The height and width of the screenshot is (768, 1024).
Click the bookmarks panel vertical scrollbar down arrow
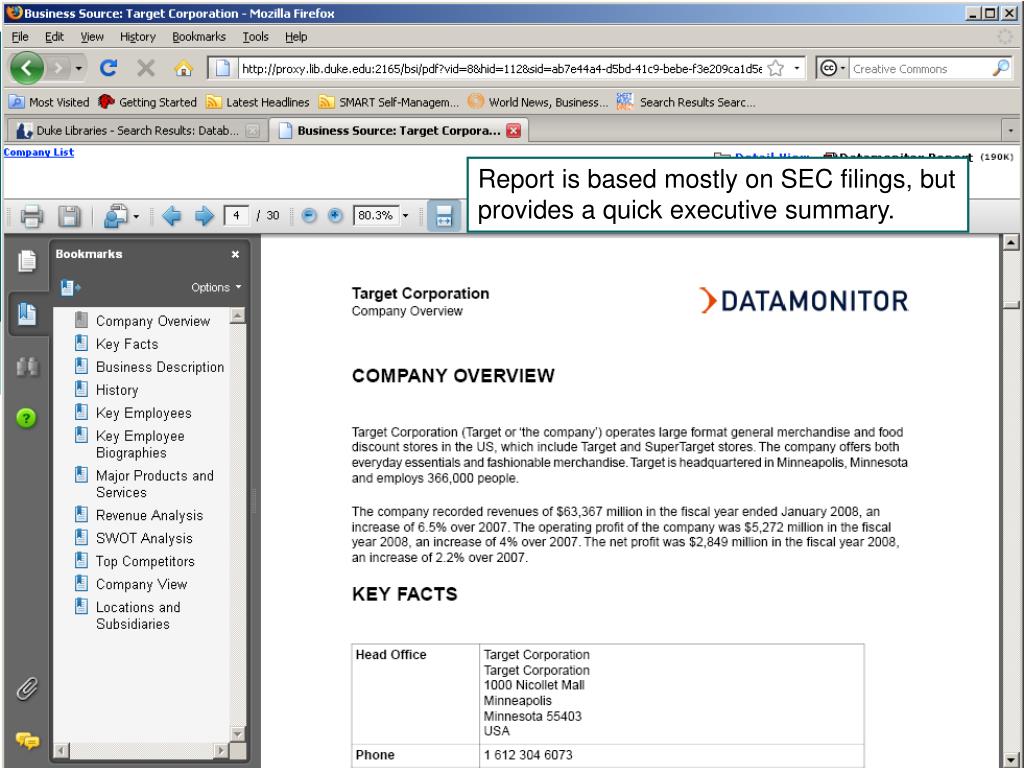pos(238,734)
